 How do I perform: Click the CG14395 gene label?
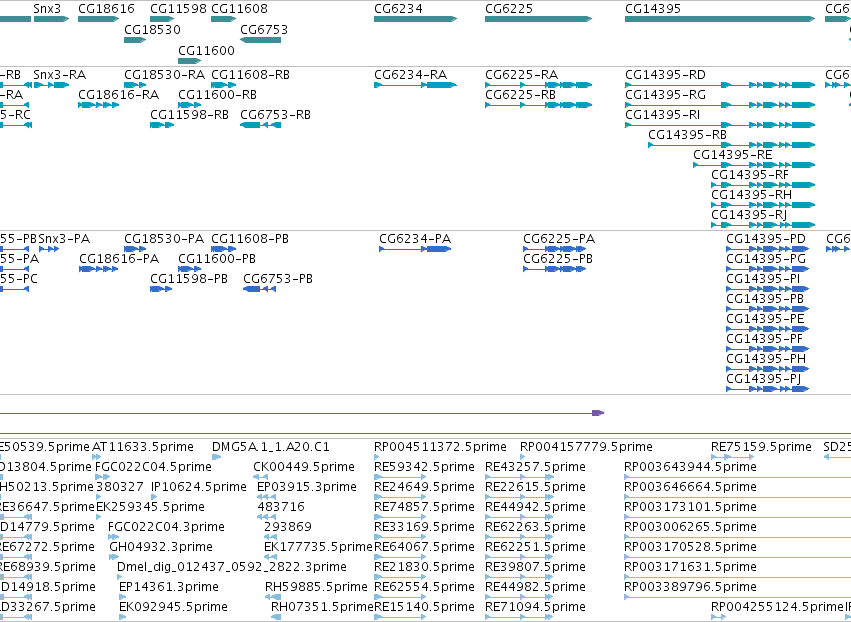pos(653,9)
